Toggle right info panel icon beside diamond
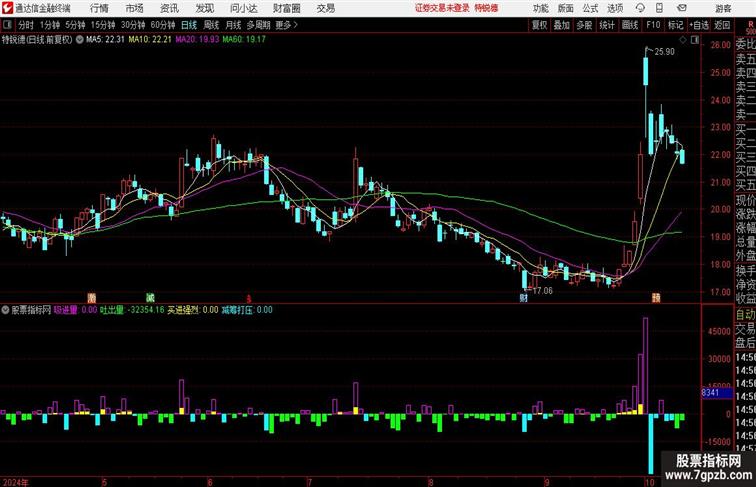 695,40
